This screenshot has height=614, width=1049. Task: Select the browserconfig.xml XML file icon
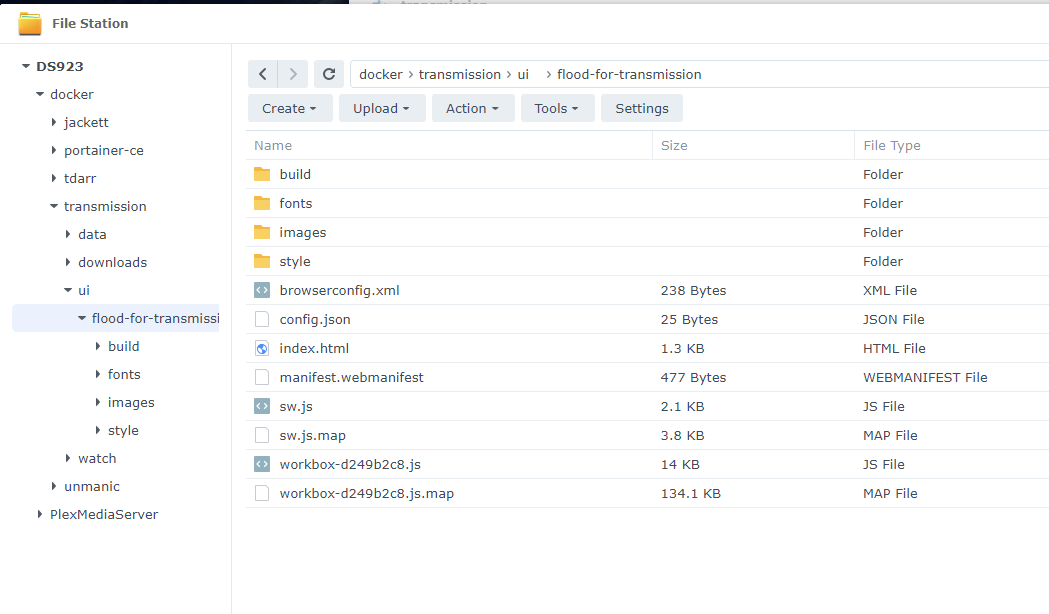coord(262,290)
